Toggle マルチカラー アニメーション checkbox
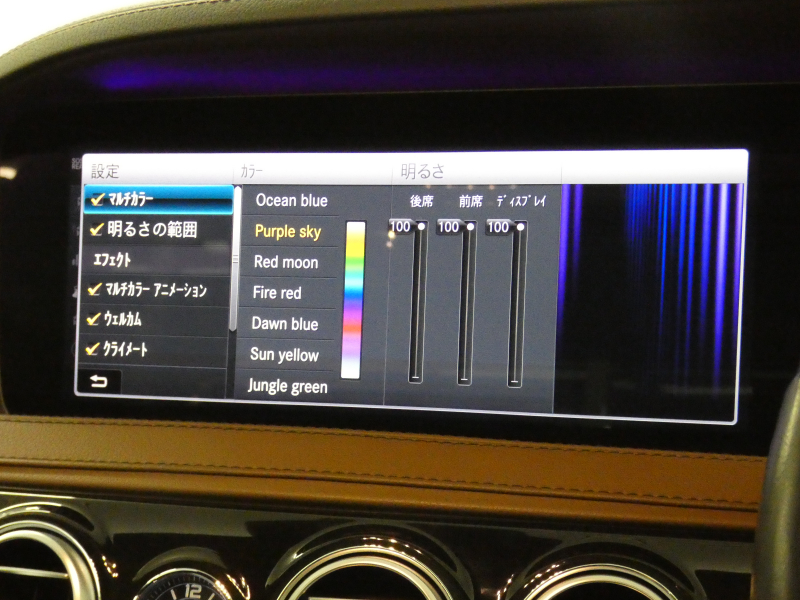The height and width of the screenshot is (600, 800). (94, 290)
